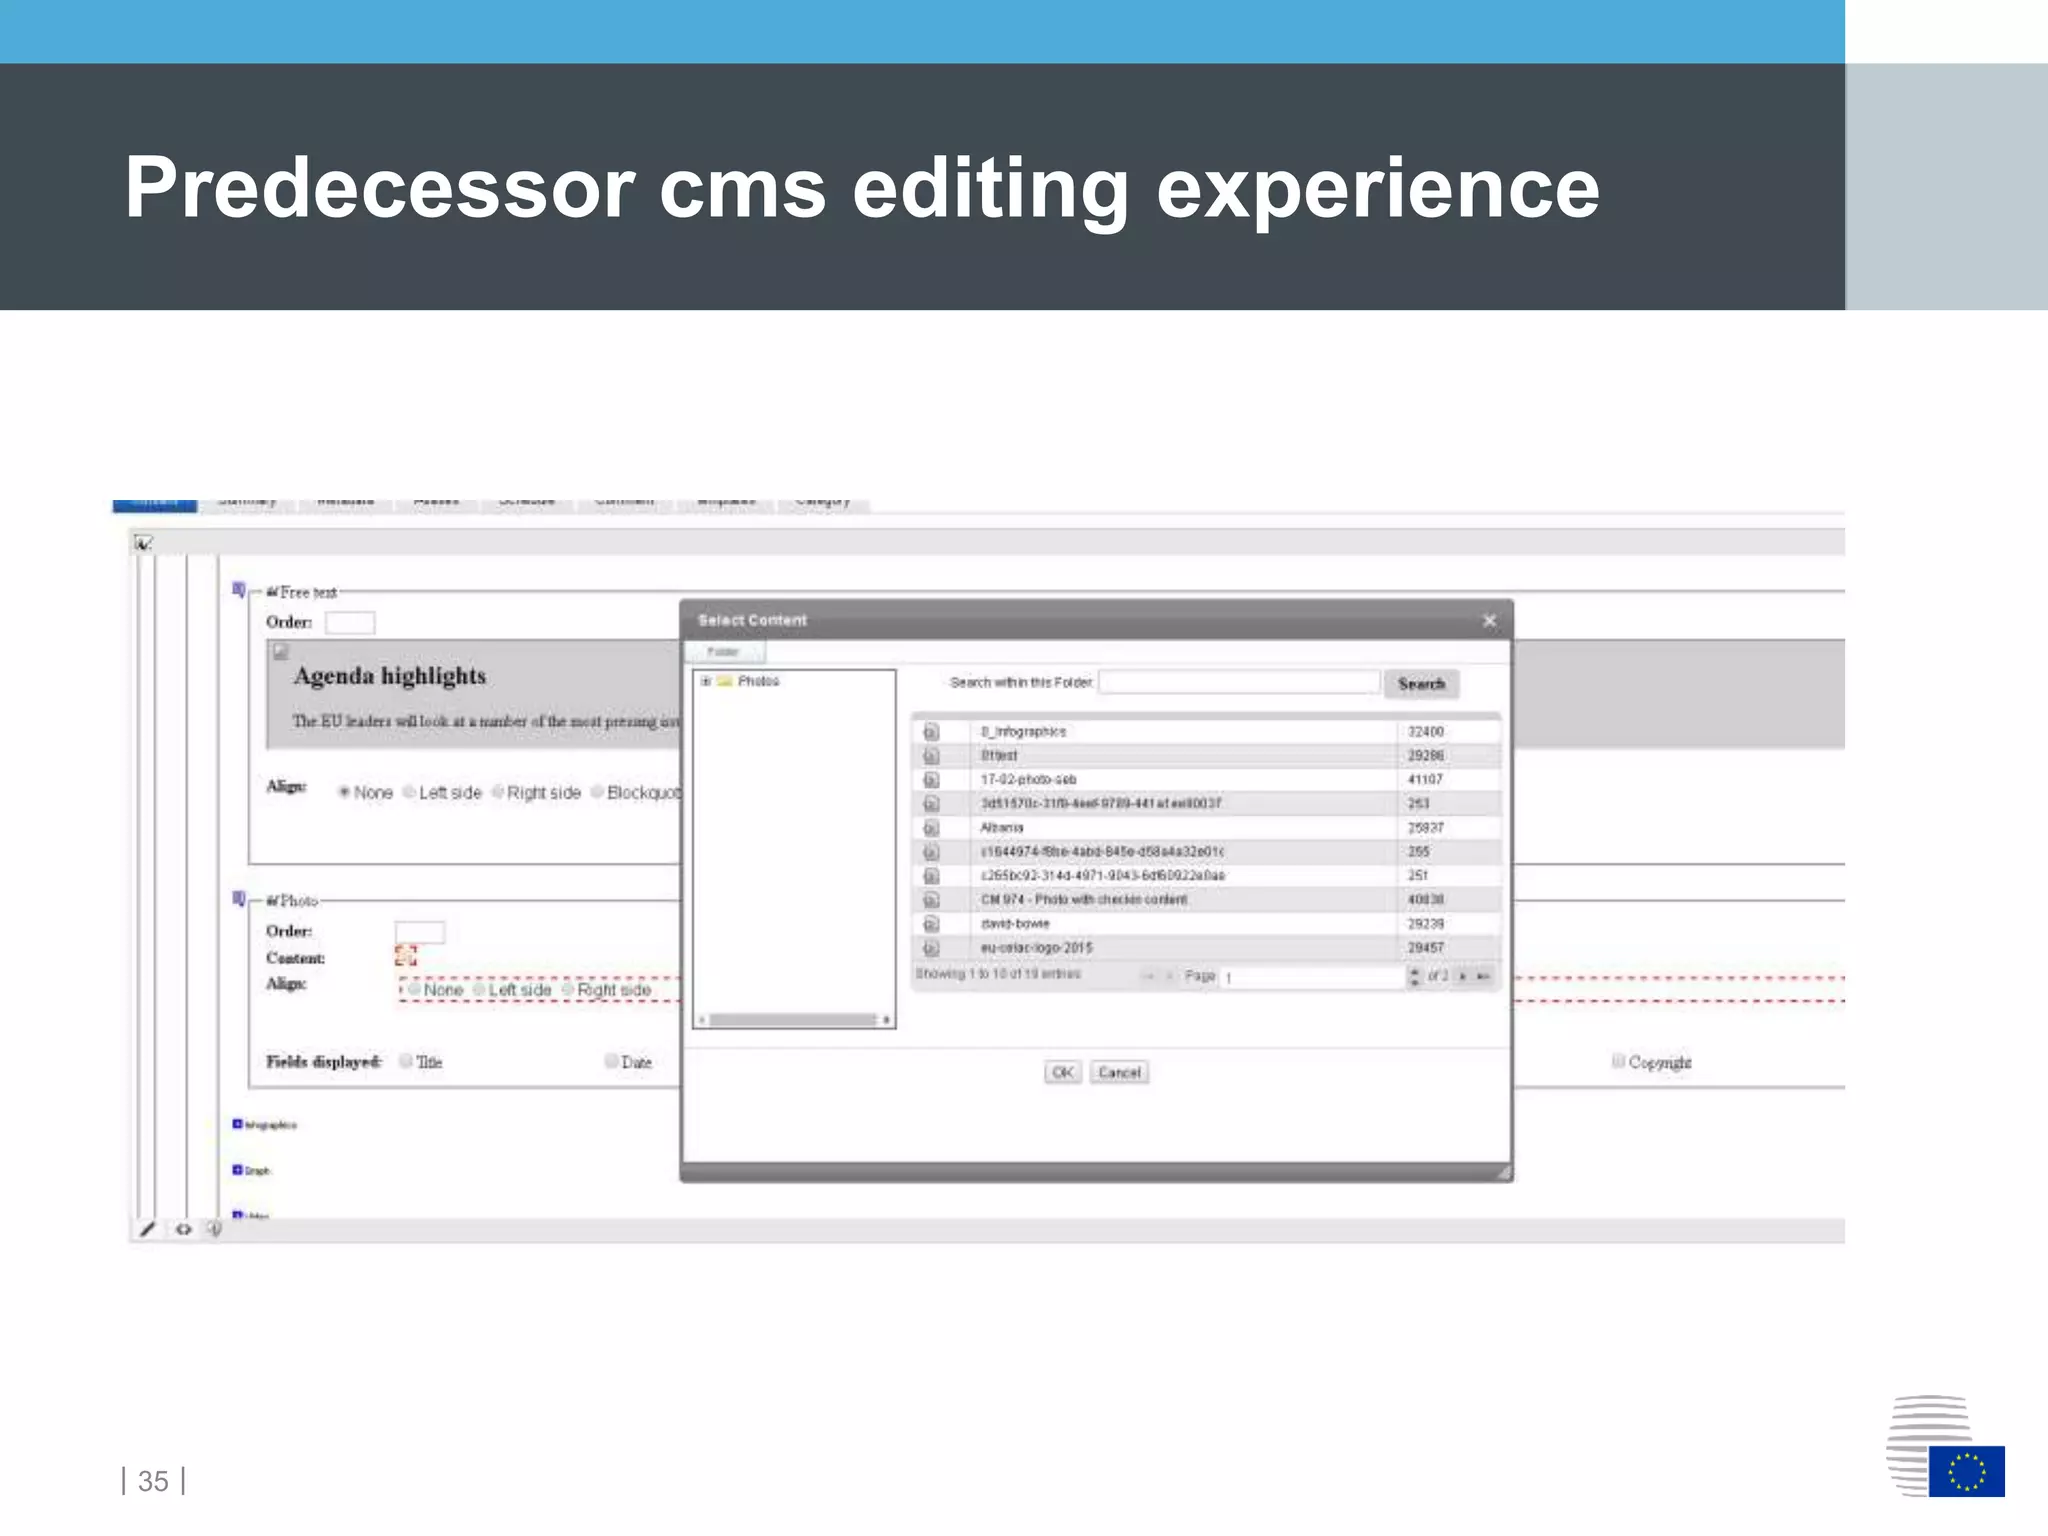Expand the Infographics section
This screenshot has height=1536, width=2048.
pyautogui.click(x=238, y=1124)
